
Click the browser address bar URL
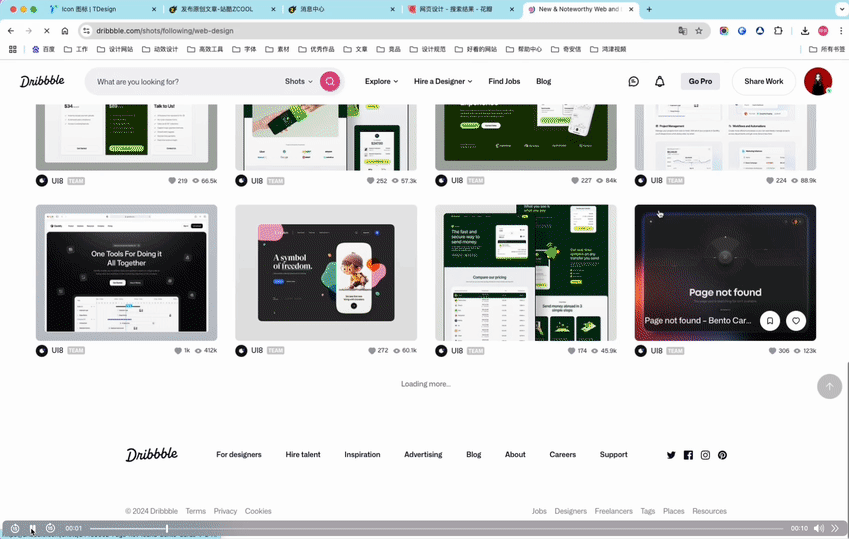pyautogui.click(x=165, y=31)
